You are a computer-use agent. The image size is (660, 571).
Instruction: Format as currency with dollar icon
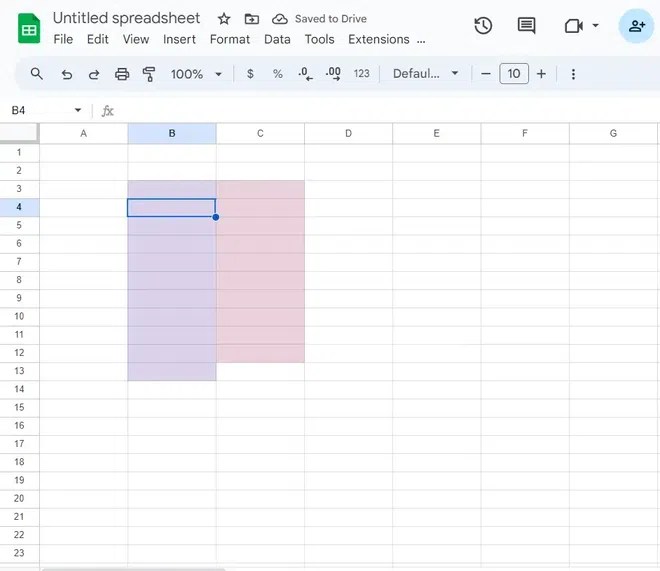tap(250, 74)
